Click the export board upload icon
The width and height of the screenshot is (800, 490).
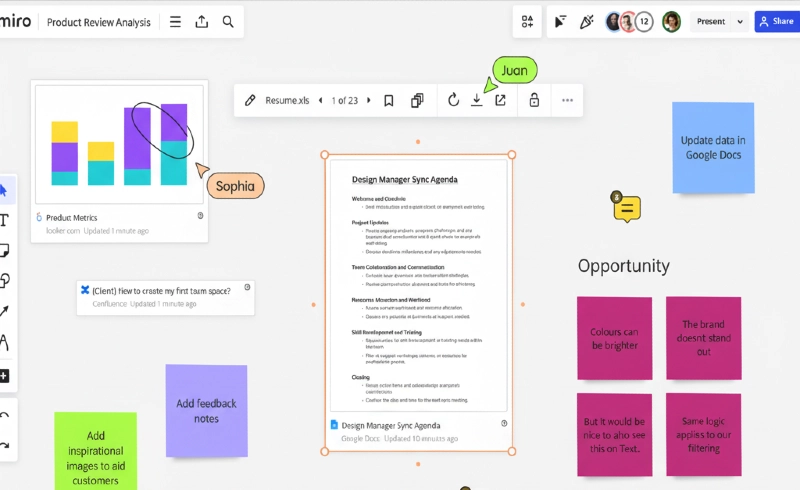(202, 21)
